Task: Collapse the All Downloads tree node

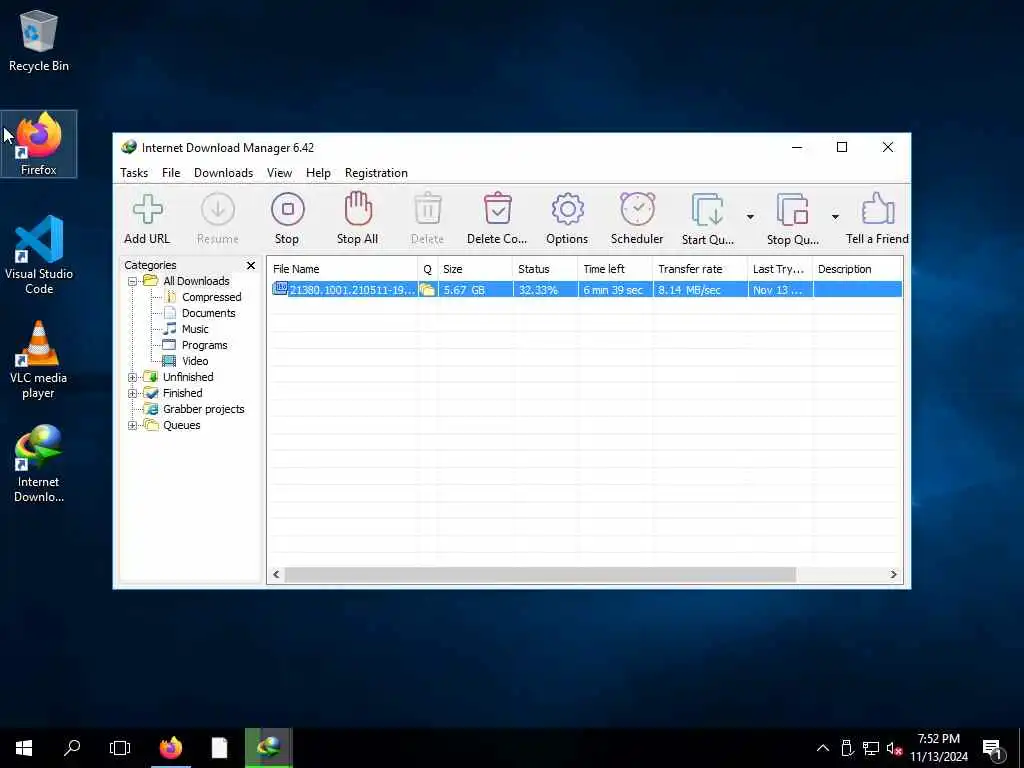Action: tap(133, 281)
